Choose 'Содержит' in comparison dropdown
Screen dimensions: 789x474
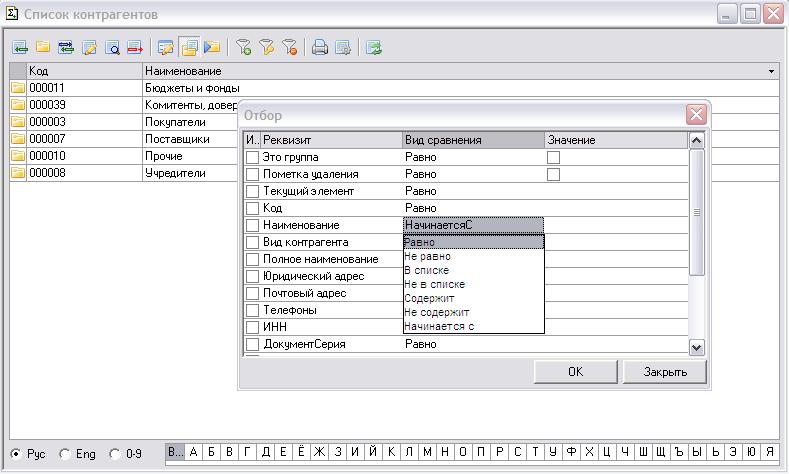tap(429, 298)
